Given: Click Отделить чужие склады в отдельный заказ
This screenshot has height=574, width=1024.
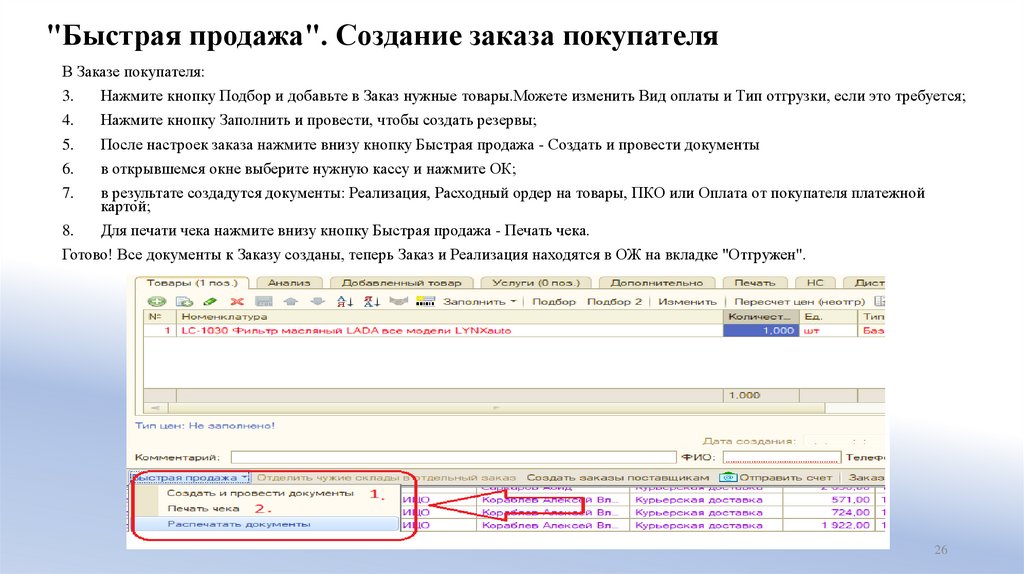Looking at the screenshot, I should pyautogui.click(x=386, y=477).
